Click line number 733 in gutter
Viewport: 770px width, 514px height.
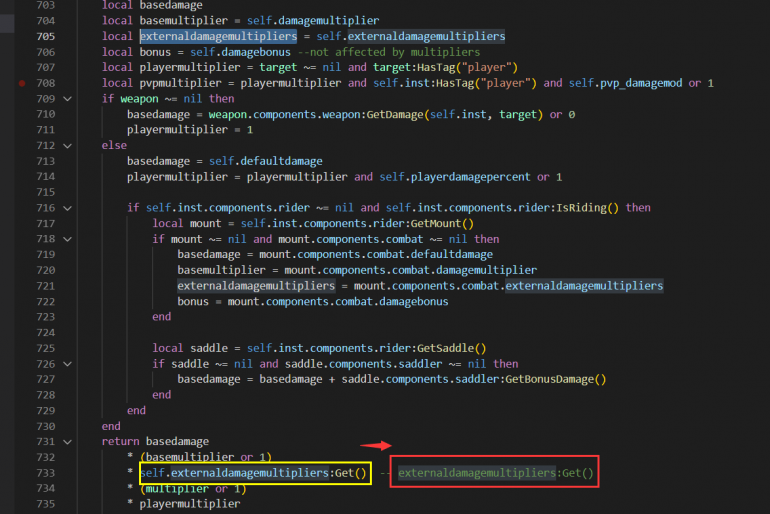click(46, 473)
